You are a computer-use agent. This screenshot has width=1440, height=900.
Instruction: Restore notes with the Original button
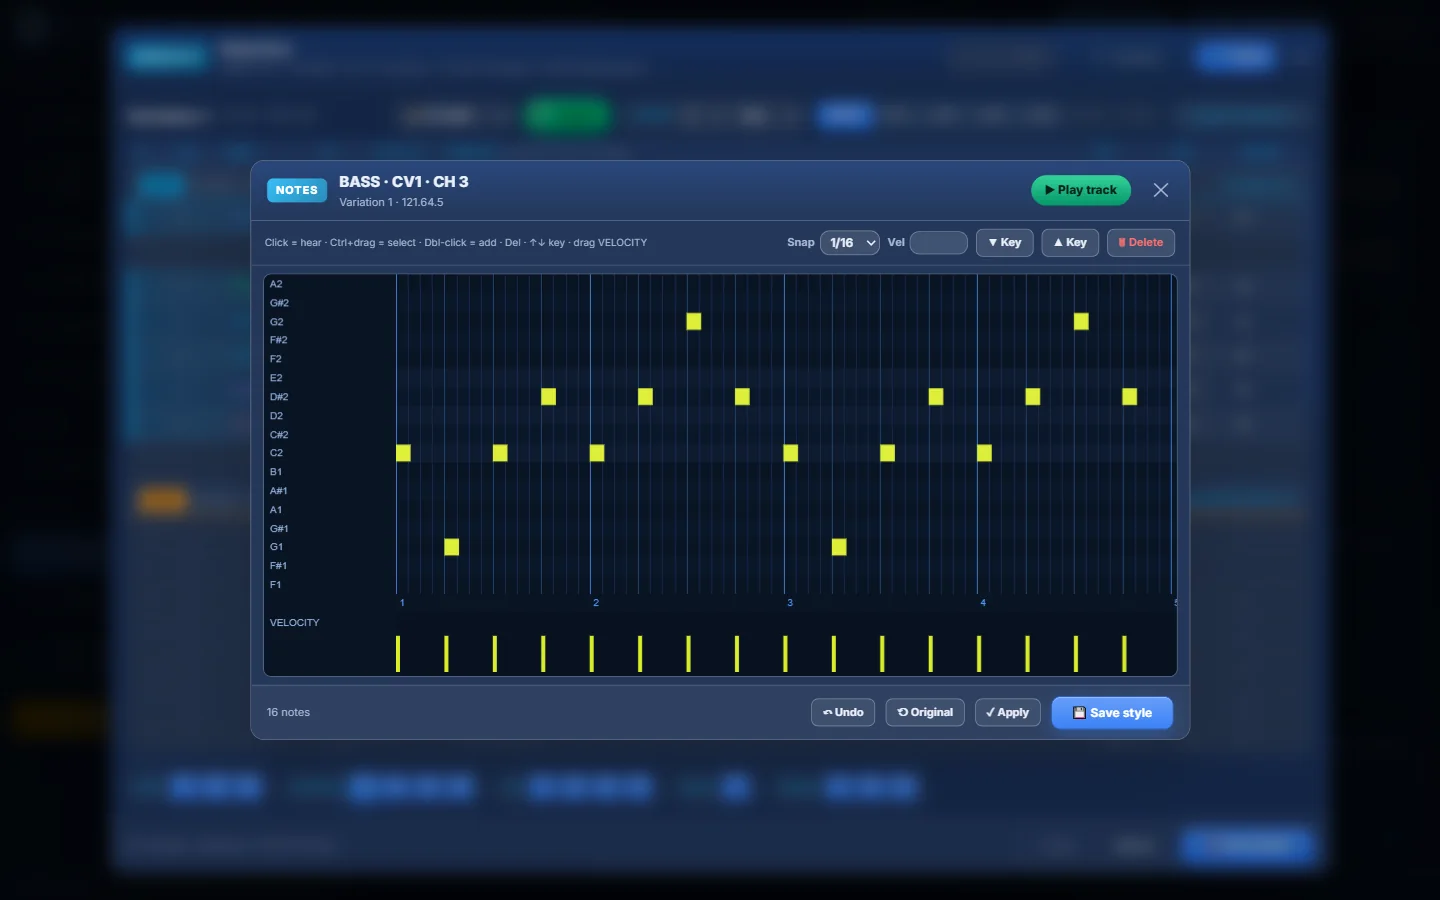click(x=925, y=713)
